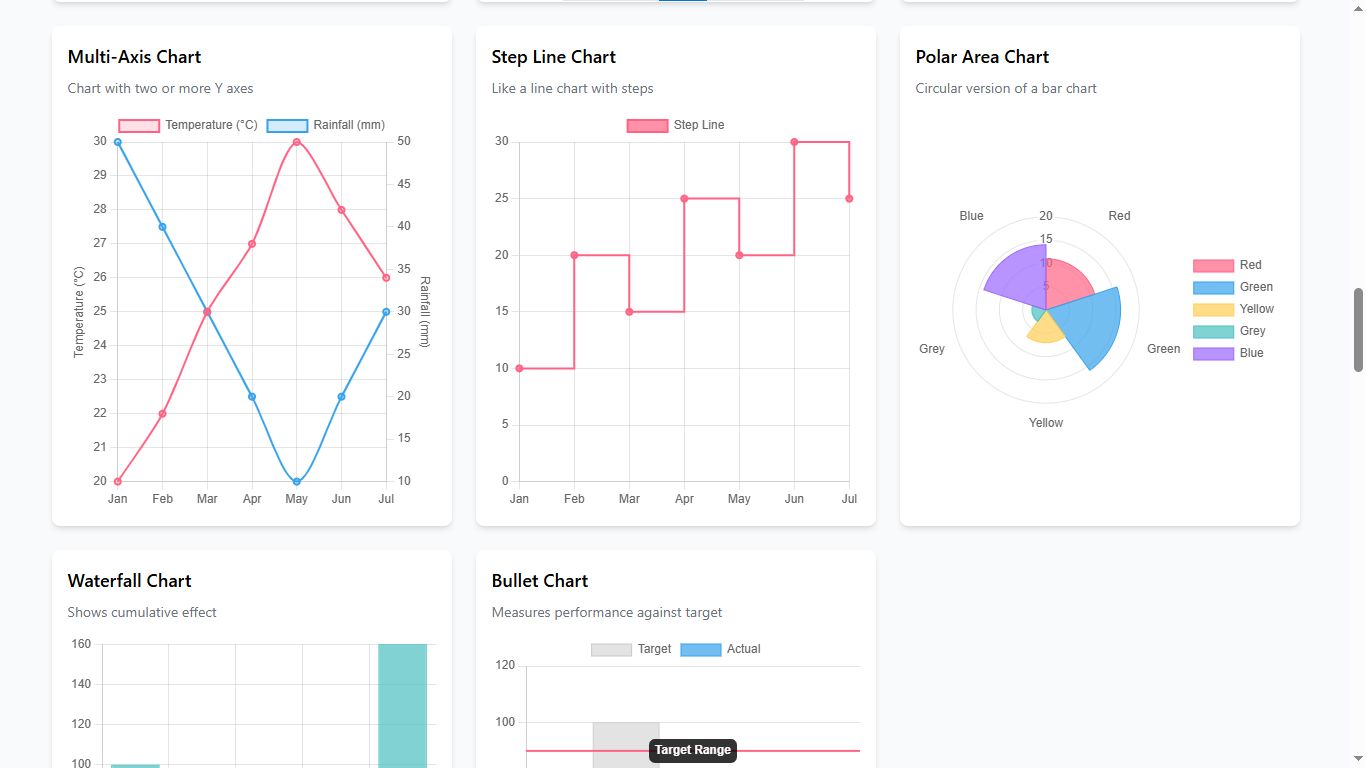The height and width of the screenshot is (768, 1366).
Task: Click the Green legend color swatch
Action: click(x=1213, y=287)
